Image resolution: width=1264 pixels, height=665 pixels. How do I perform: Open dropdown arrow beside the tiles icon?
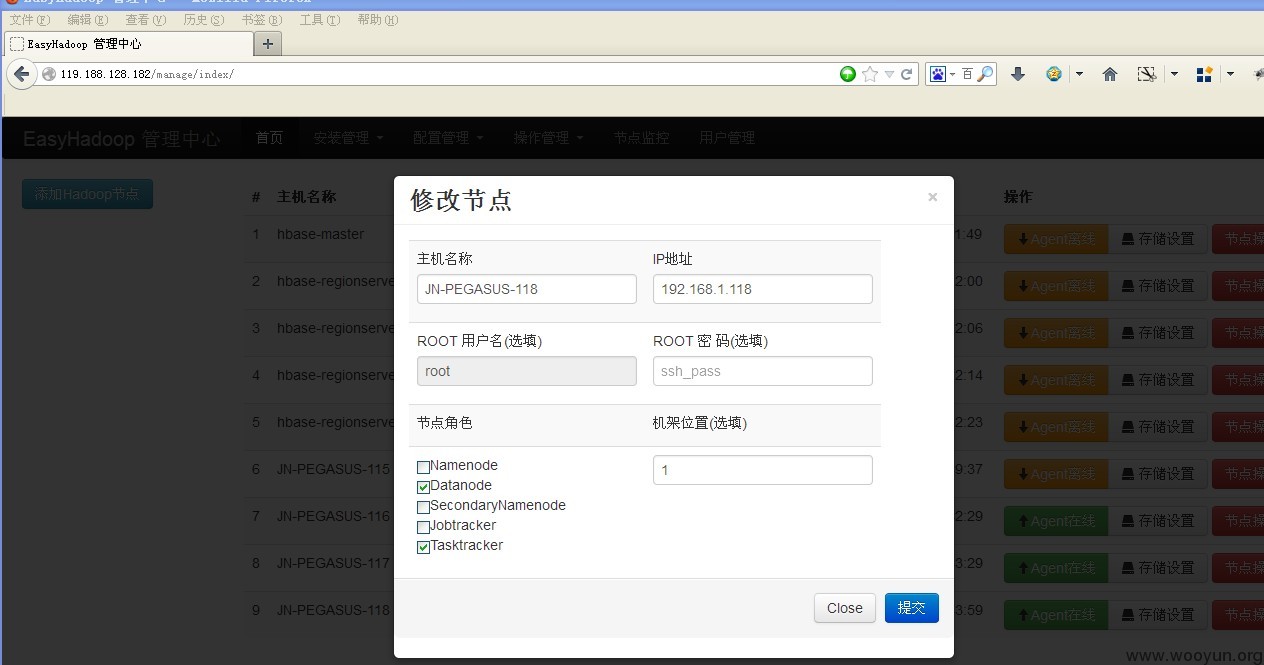tap(1230, 74)
